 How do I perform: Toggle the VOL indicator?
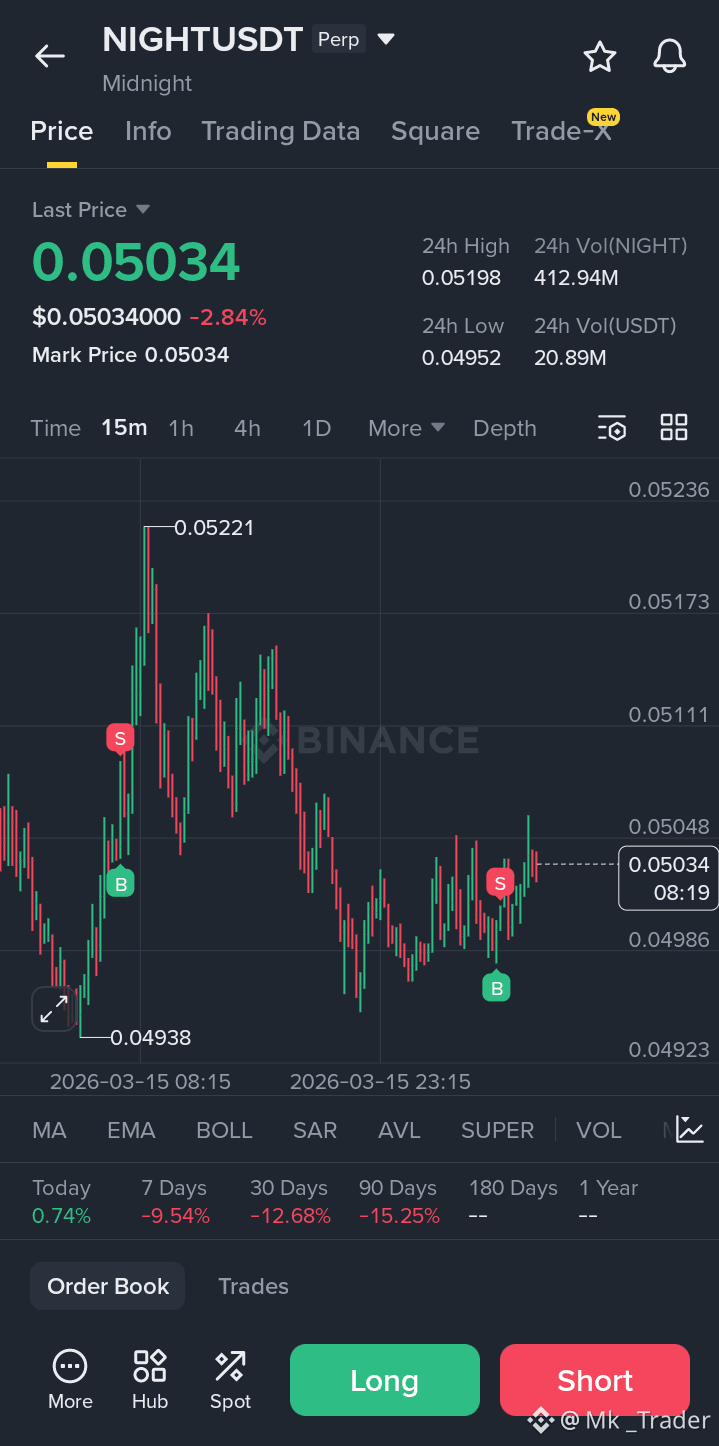coord(599,1130)
